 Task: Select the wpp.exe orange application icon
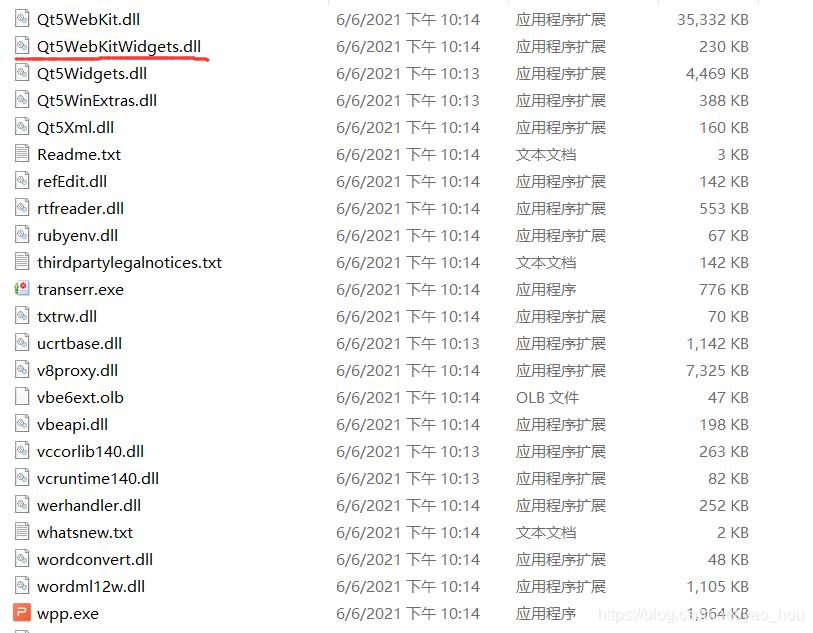pos(22,613)
